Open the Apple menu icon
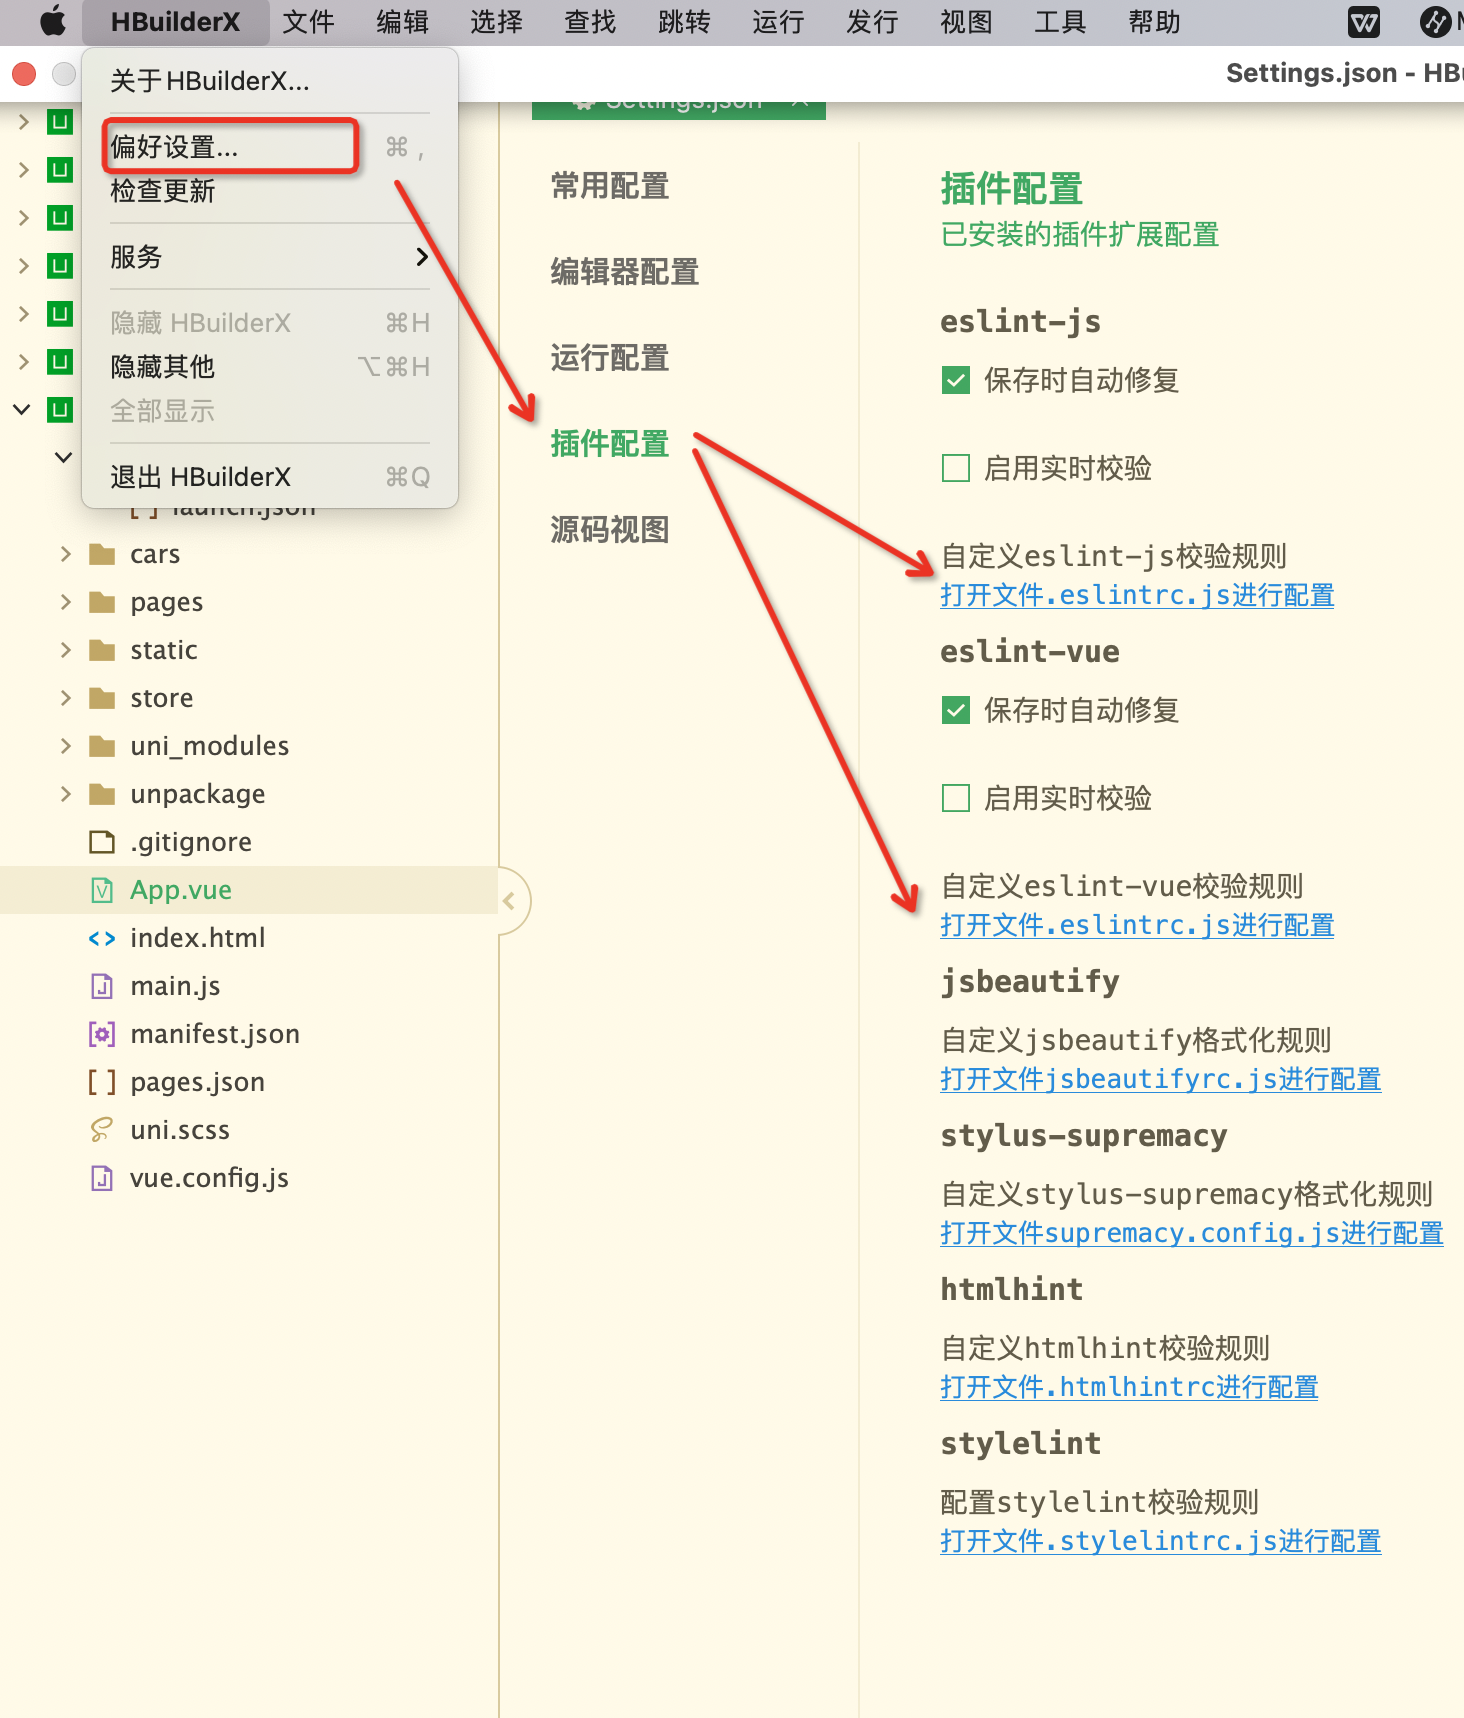Viewport: 1464px width, 1718px height. click(53, 21)
